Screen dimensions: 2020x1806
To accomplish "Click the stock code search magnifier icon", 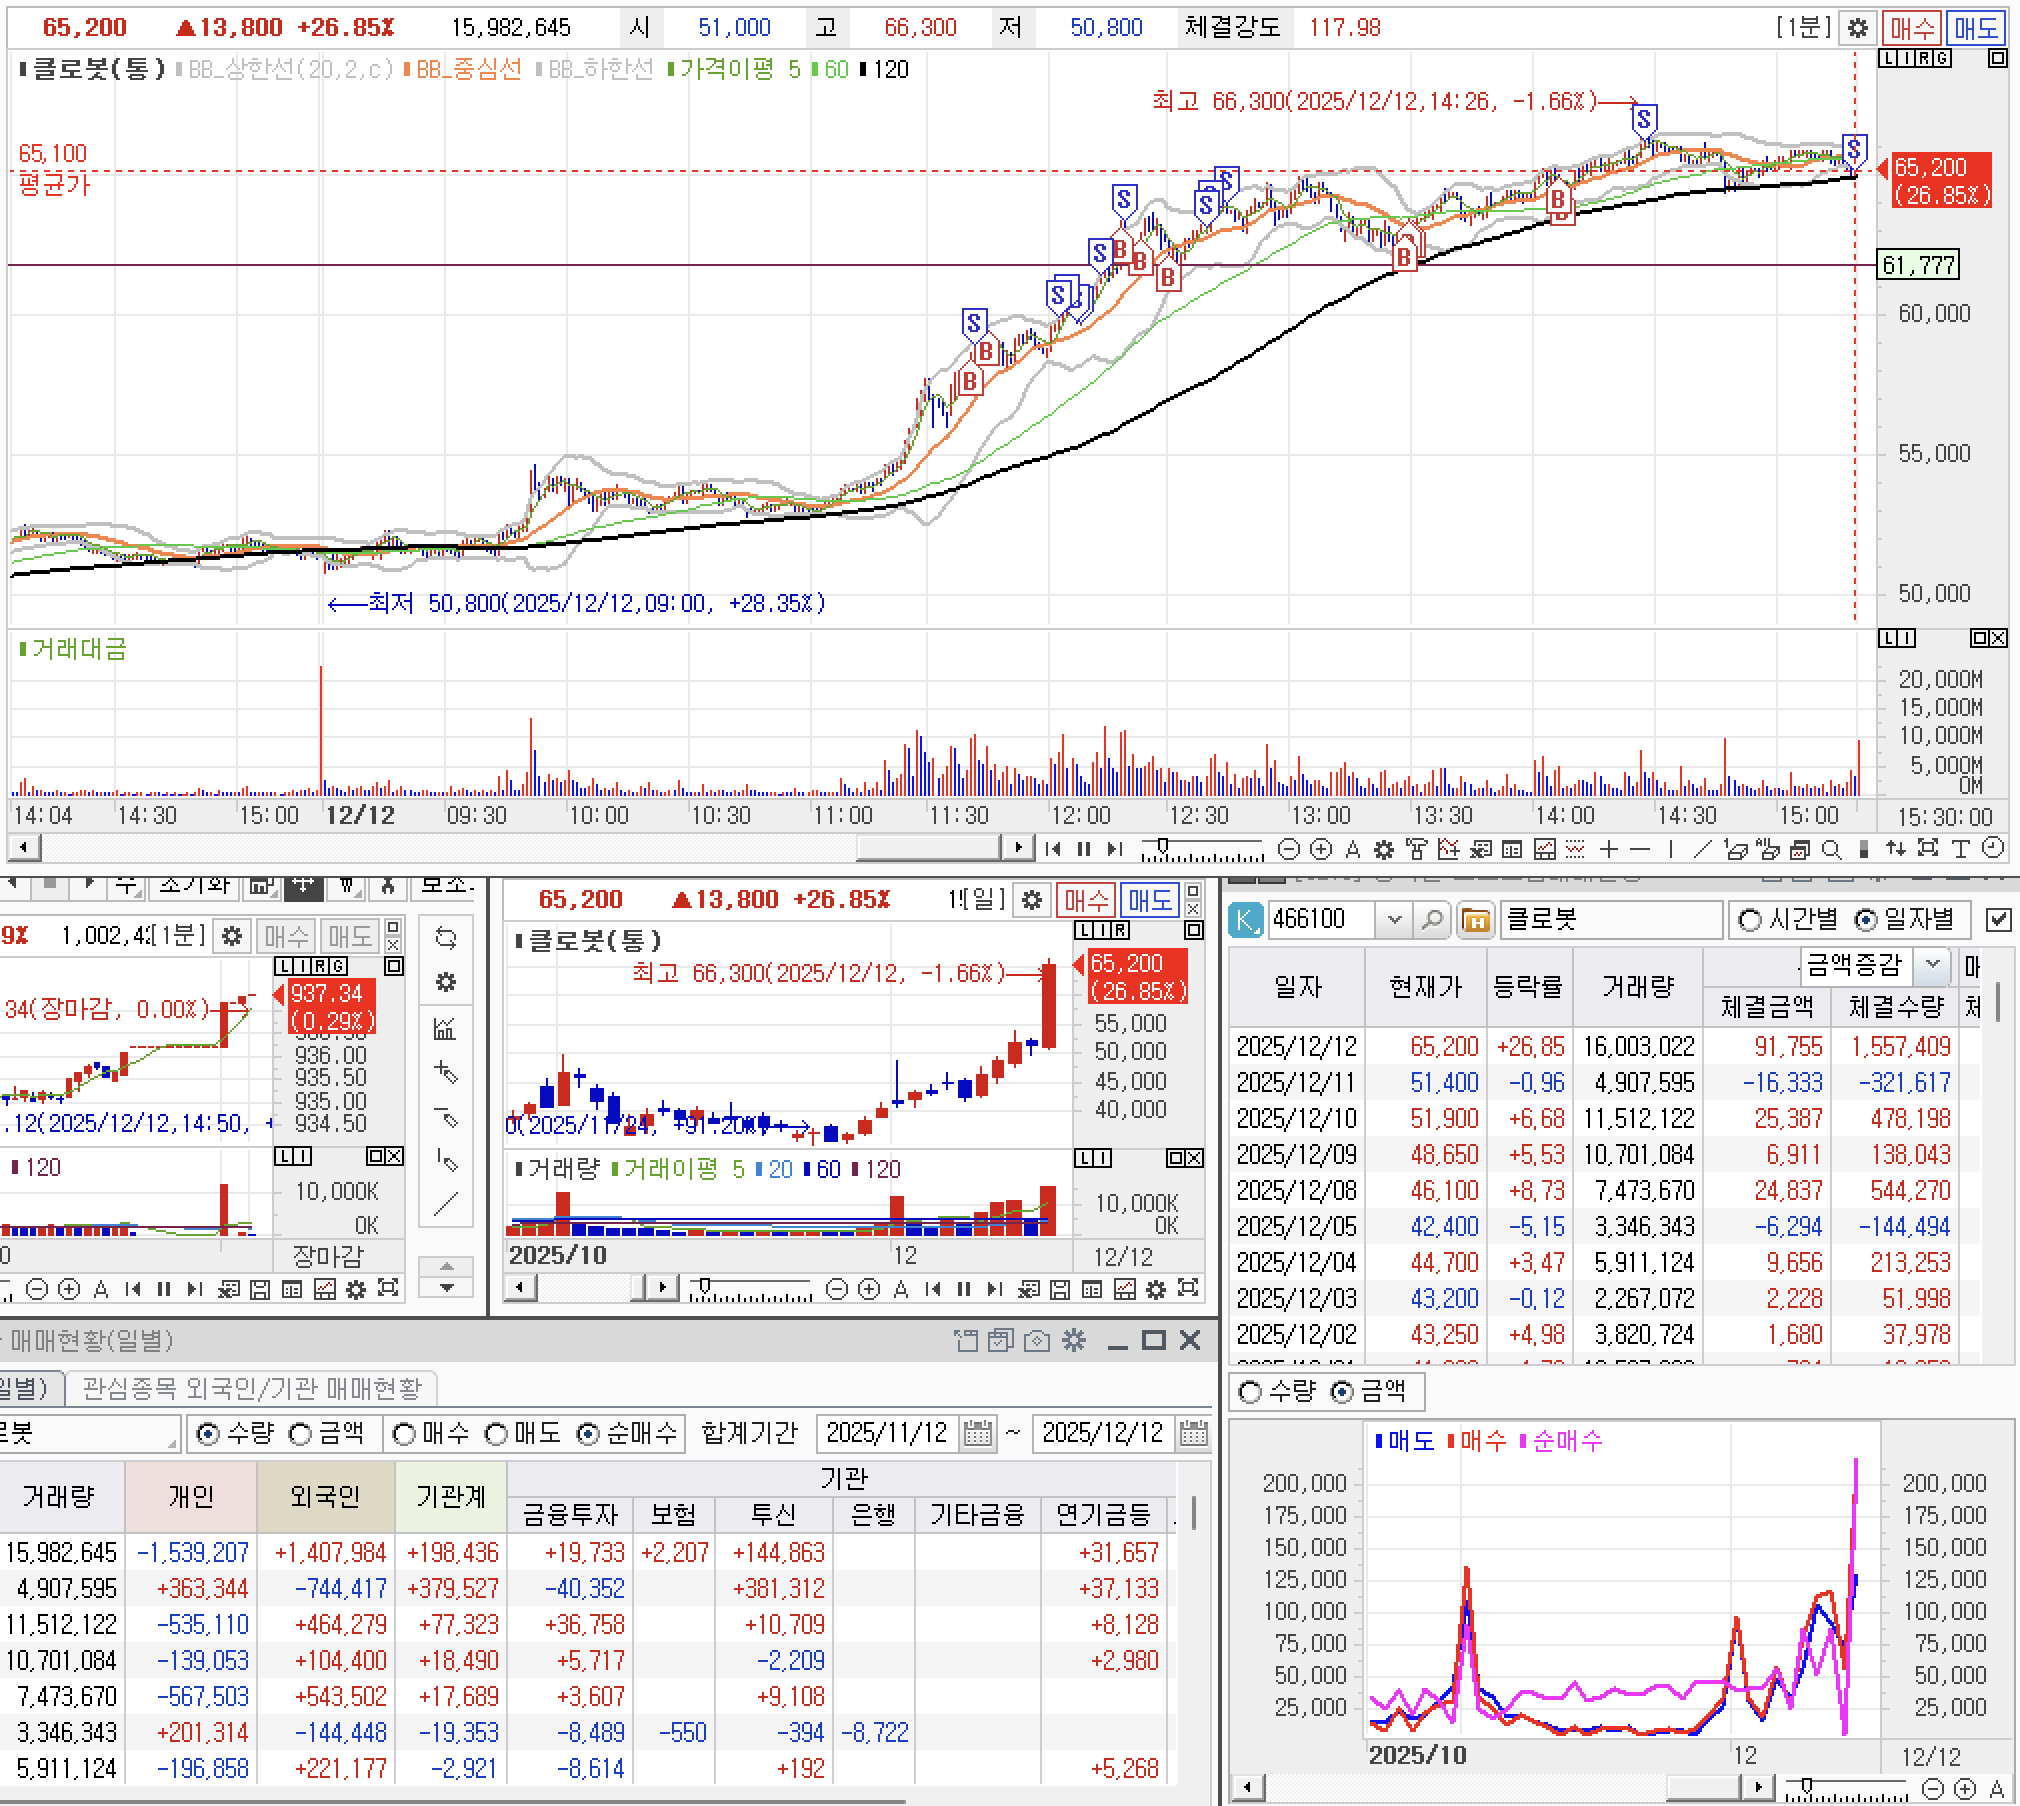I will tap(1432, 919).
